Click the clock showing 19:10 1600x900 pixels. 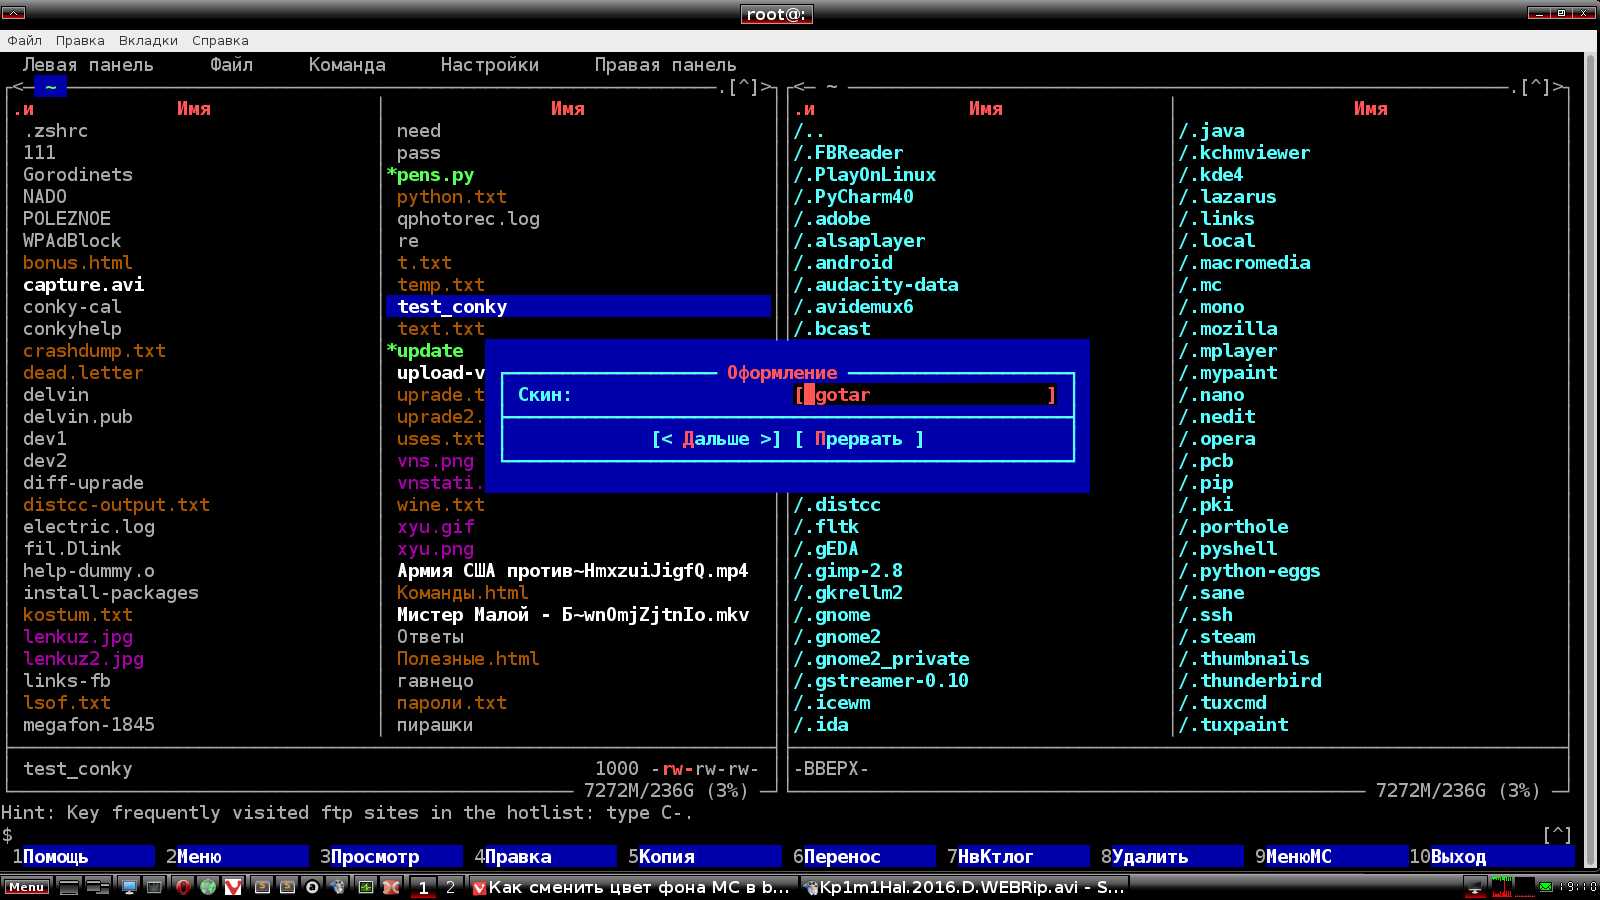pyautogui.click(x=1578, y=887)
